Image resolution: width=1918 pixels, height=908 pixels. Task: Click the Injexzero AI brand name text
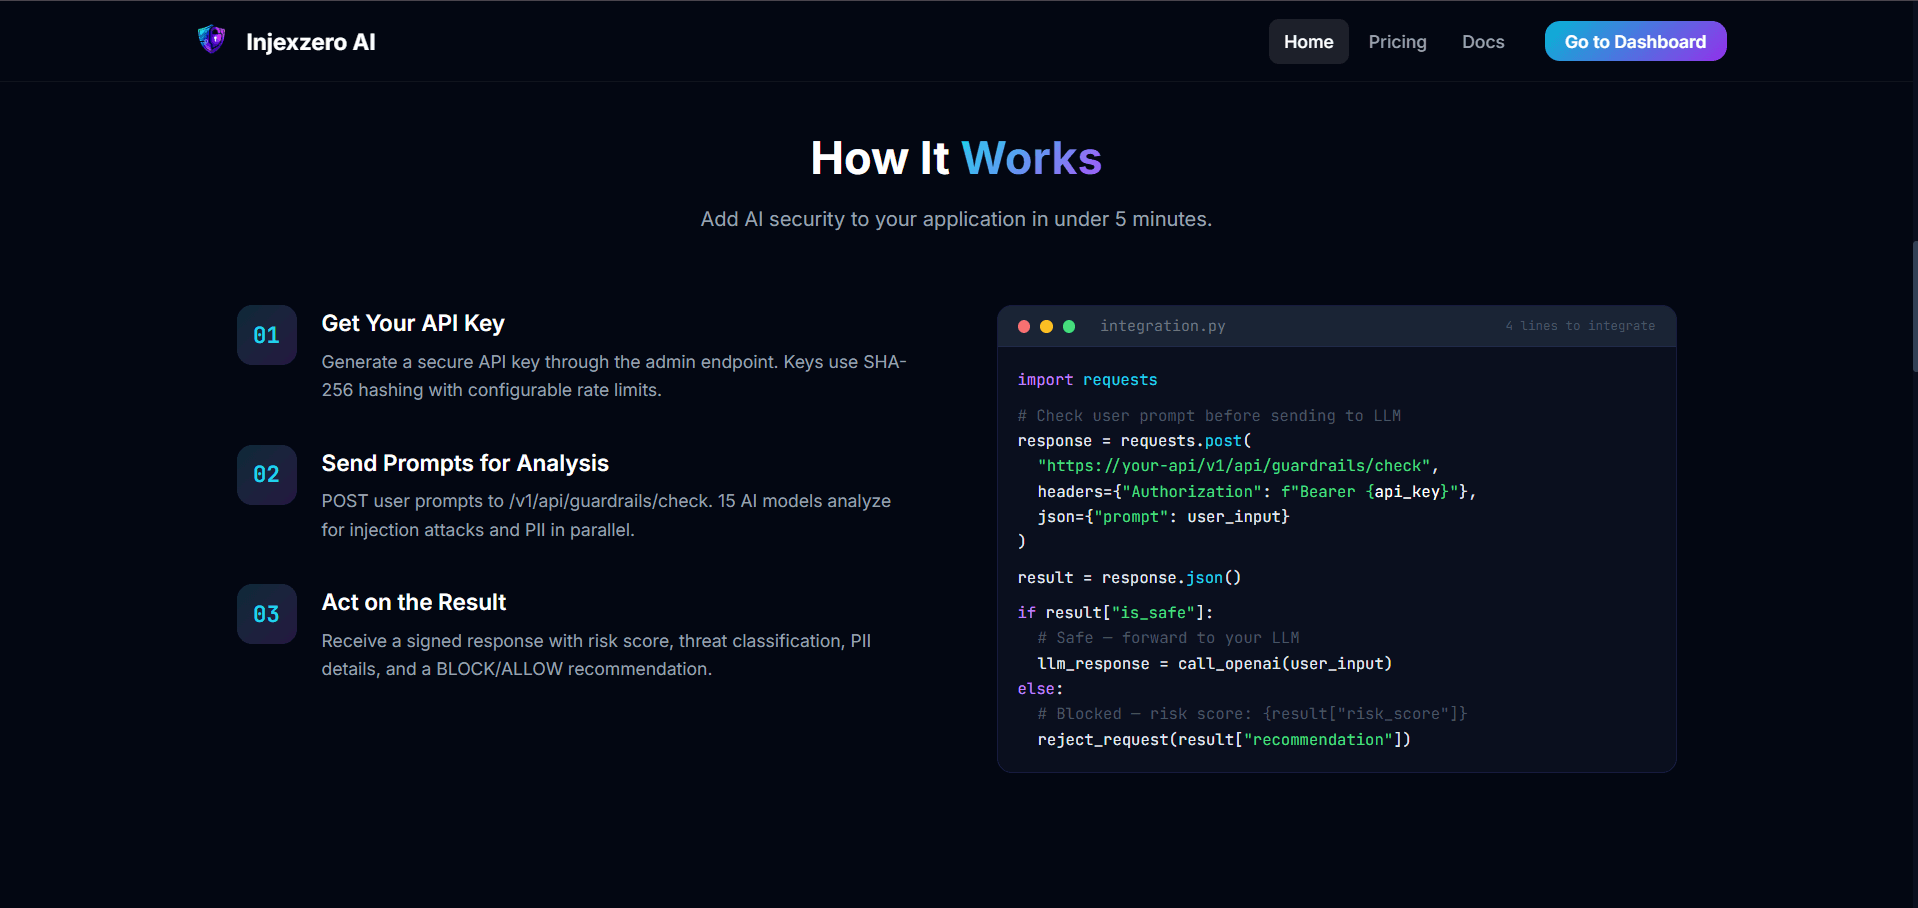coord(310,42)
